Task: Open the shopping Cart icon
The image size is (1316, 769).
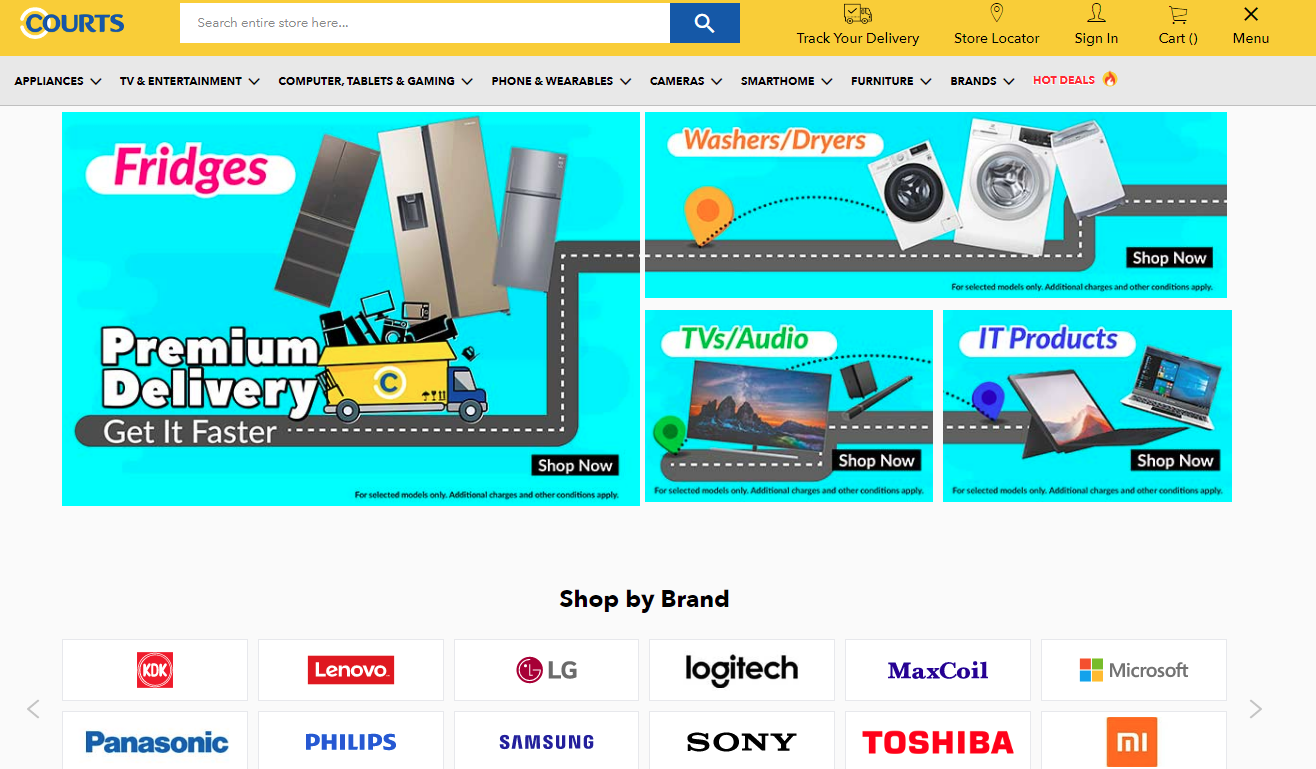Action: coord(1178,14)
